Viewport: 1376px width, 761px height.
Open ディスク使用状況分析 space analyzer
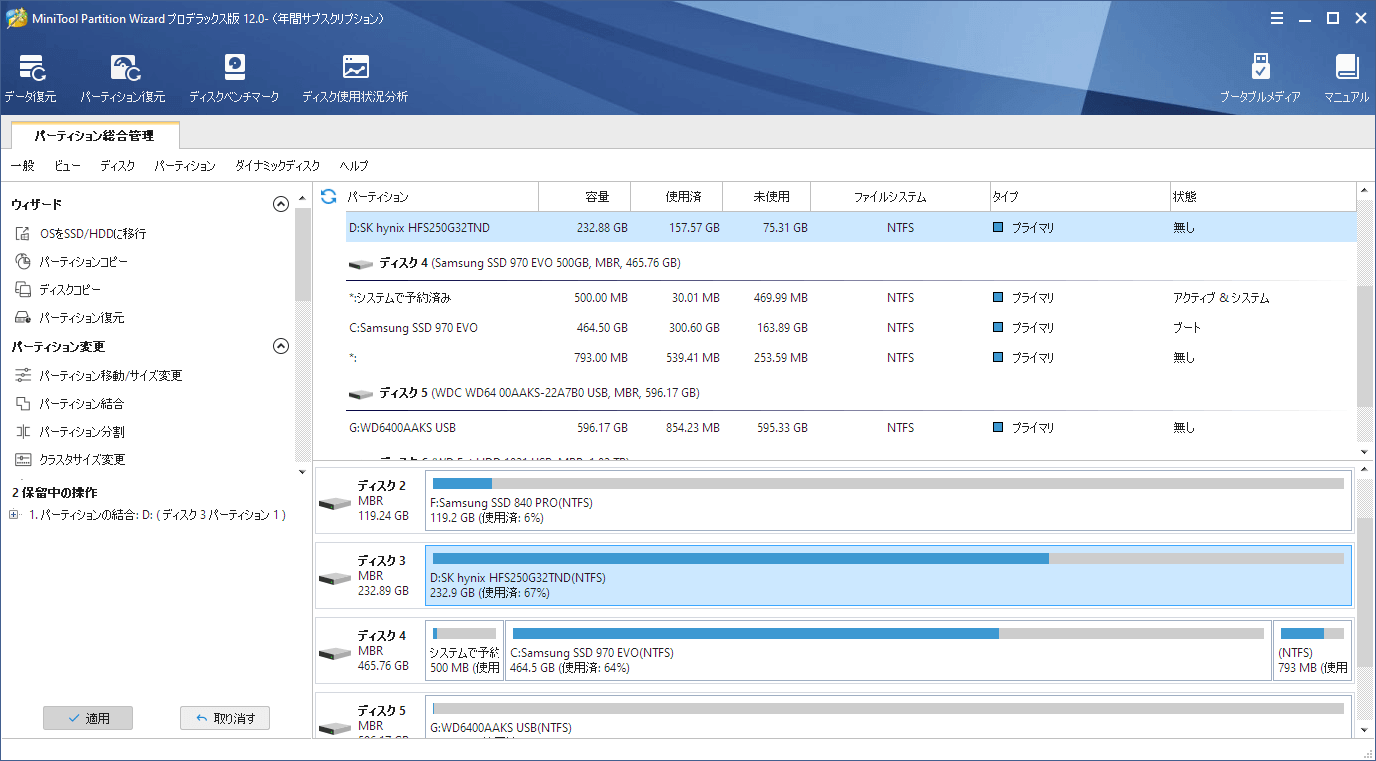pos(355,78)
